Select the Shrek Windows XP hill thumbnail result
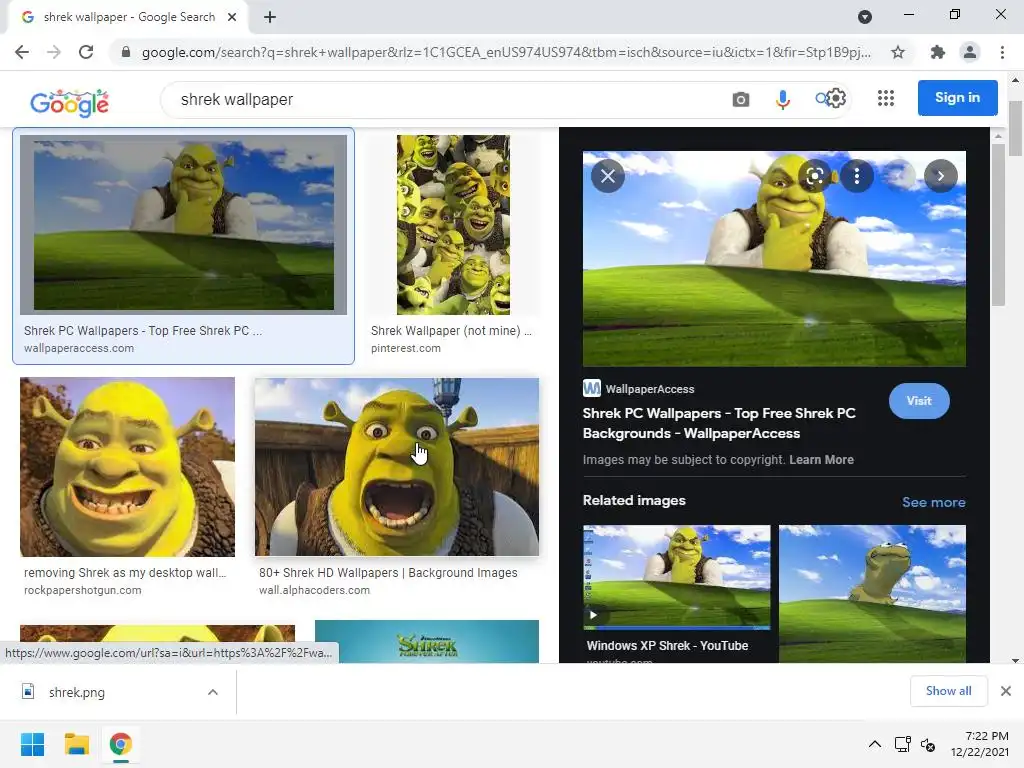Image resolution: width=1024 pixels, height=768 pixels. tap(184, 225)
